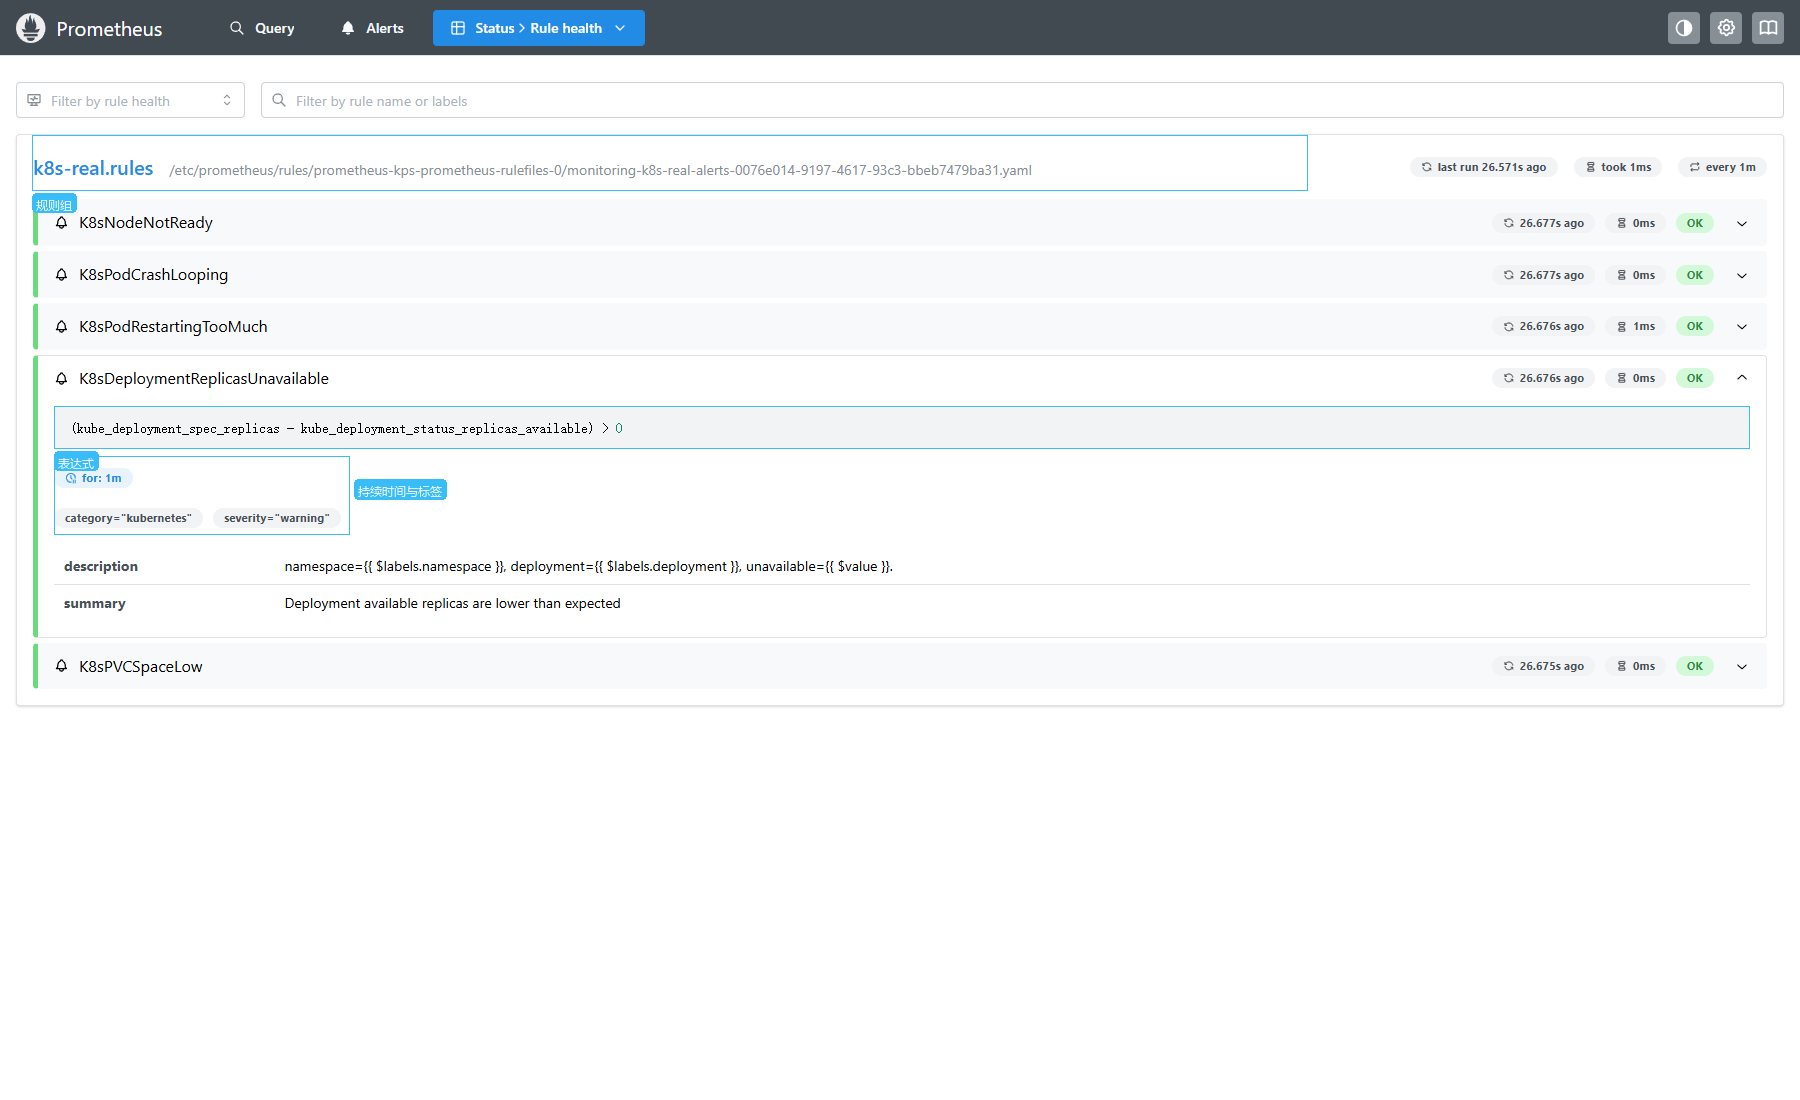Click the bell icon next to K8sPVCSpaceLow
Viewport: 1800px width, 1100px height.
(x=62, y=666)
